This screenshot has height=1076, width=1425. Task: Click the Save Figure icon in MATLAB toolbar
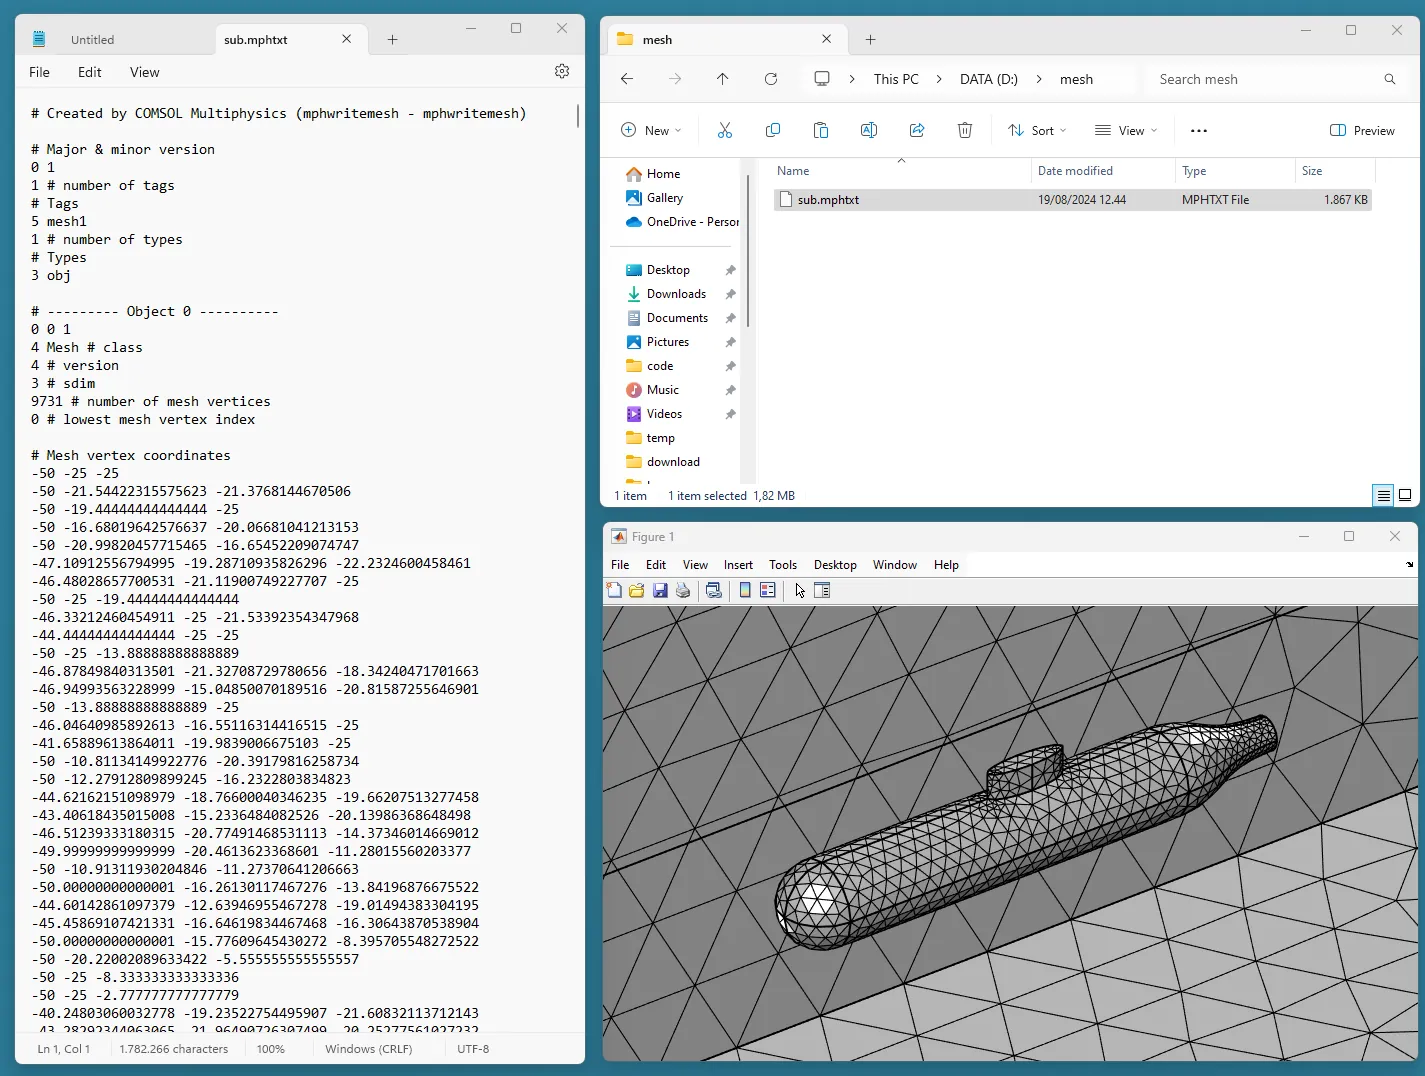coord(660,591)
